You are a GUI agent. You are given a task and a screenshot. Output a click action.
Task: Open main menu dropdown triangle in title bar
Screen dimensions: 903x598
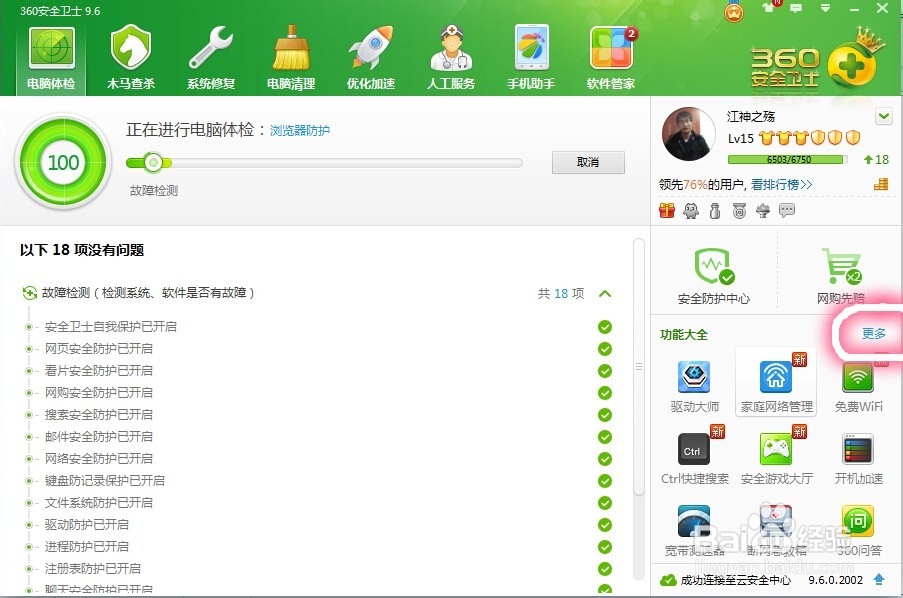[825, 9]
